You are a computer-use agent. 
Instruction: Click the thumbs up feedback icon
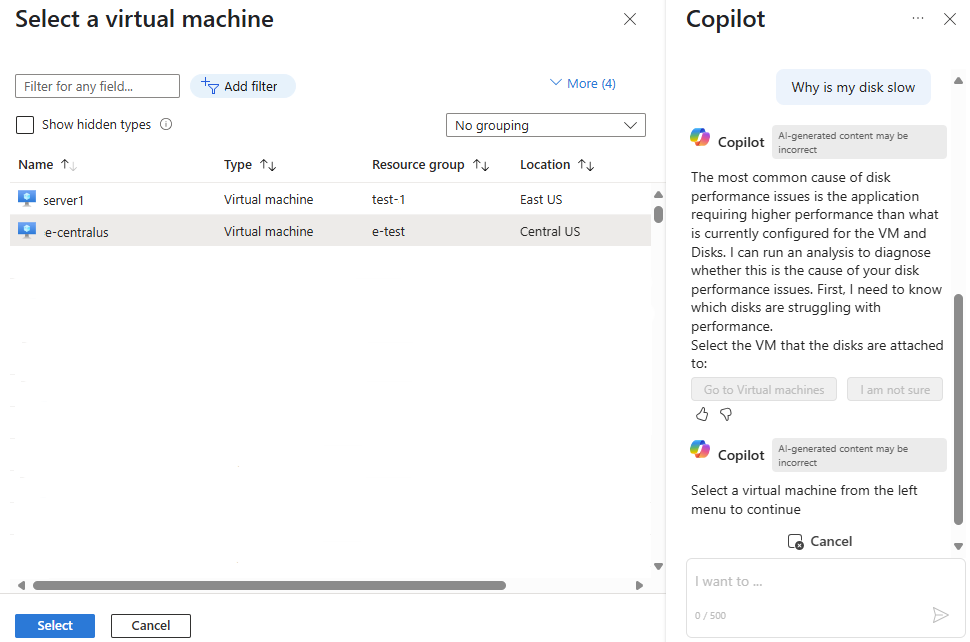[701, 414]
